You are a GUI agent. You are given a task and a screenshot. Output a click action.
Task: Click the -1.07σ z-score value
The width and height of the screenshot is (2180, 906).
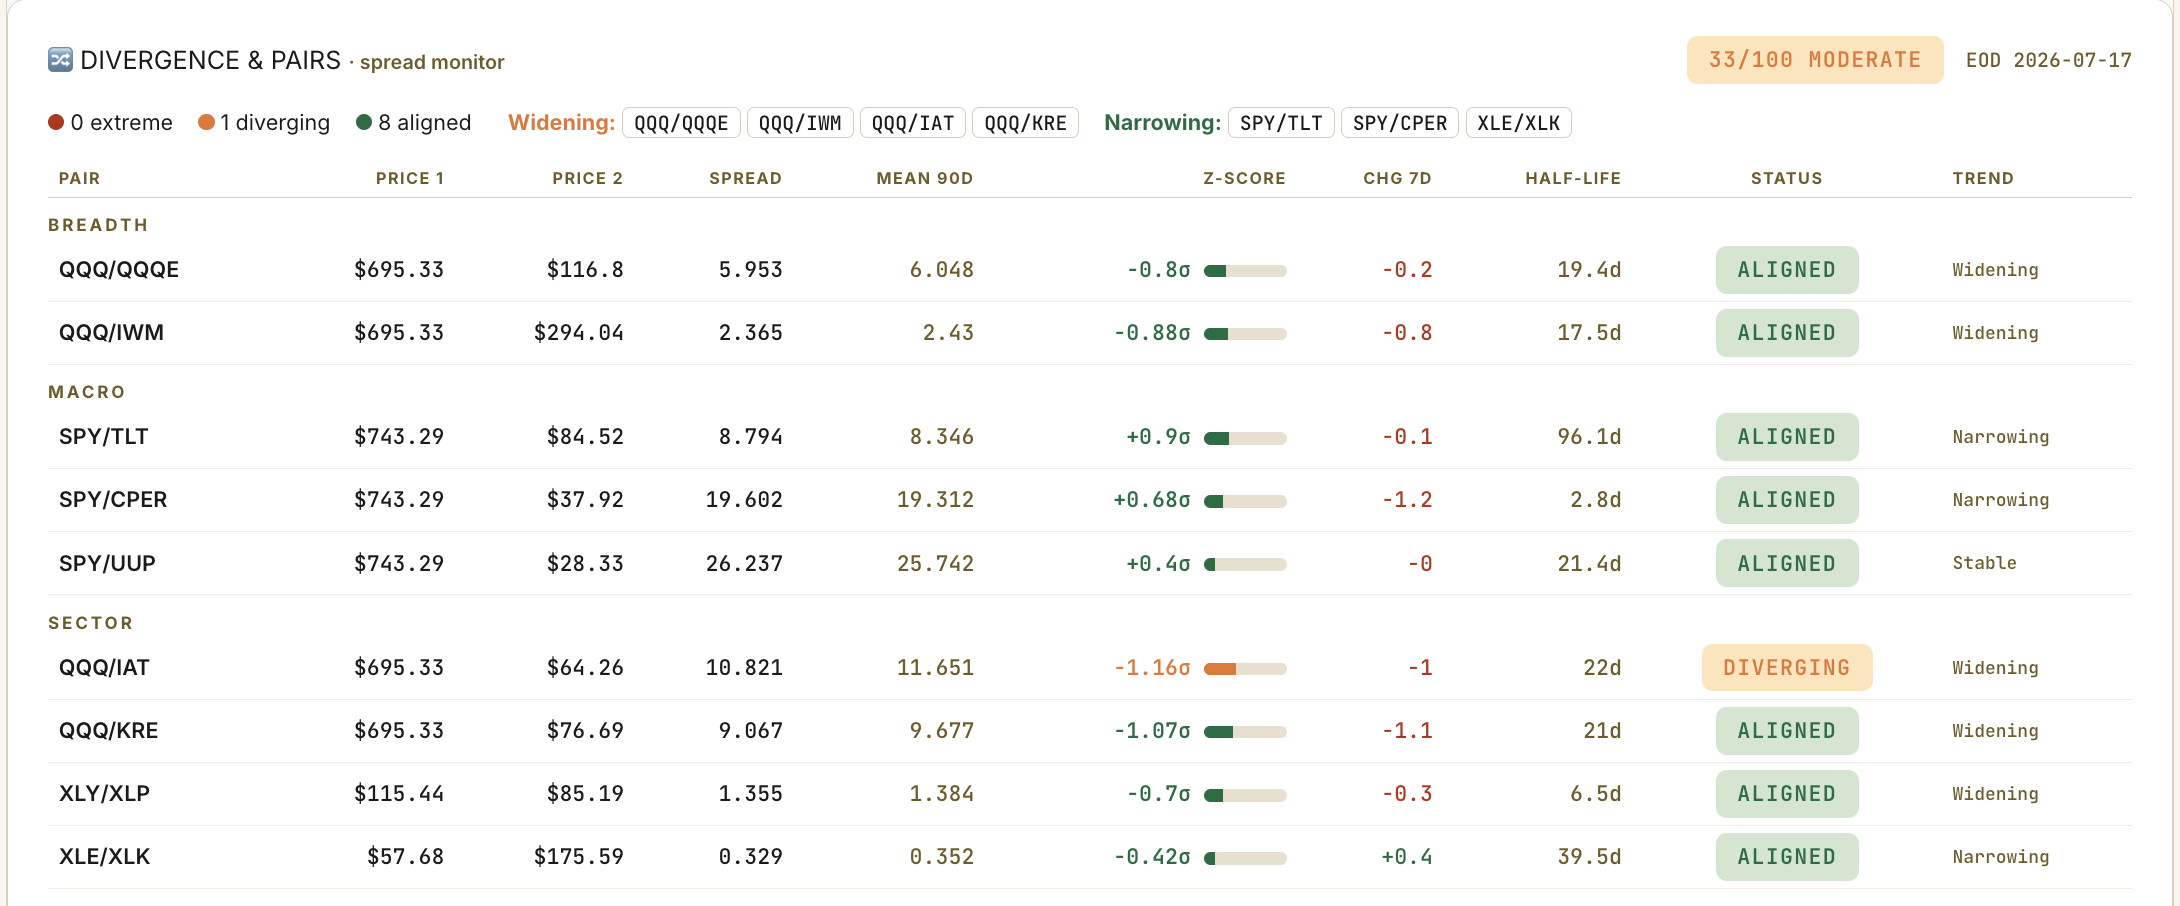tap(1152, 731)
